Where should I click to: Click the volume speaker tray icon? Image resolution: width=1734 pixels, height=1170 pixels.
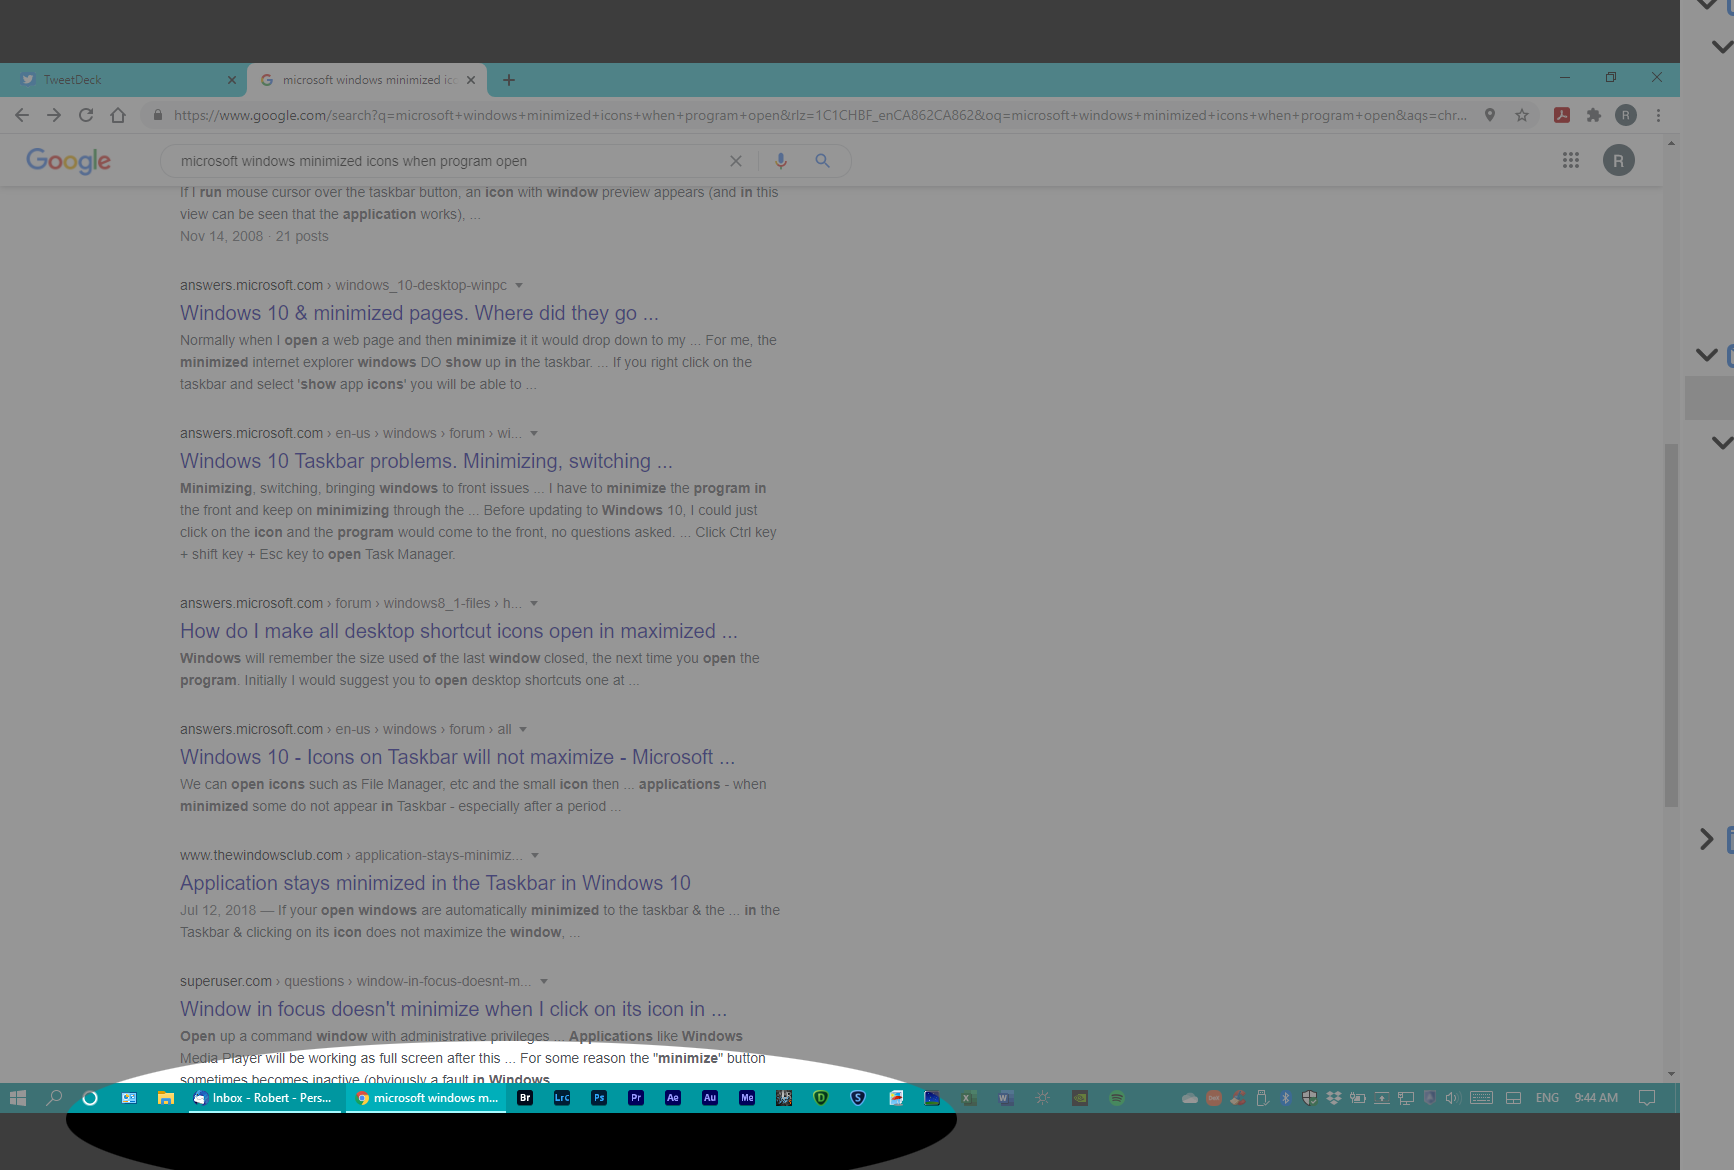point(1453,1098)
